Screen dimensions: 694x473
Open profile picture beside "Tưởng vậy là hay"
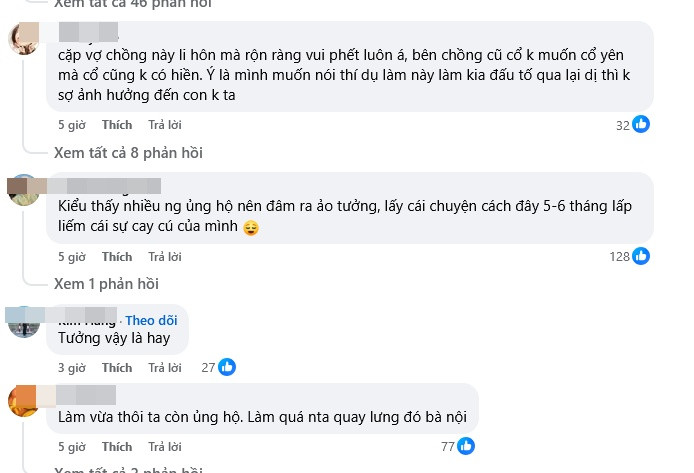click(23, 321)
